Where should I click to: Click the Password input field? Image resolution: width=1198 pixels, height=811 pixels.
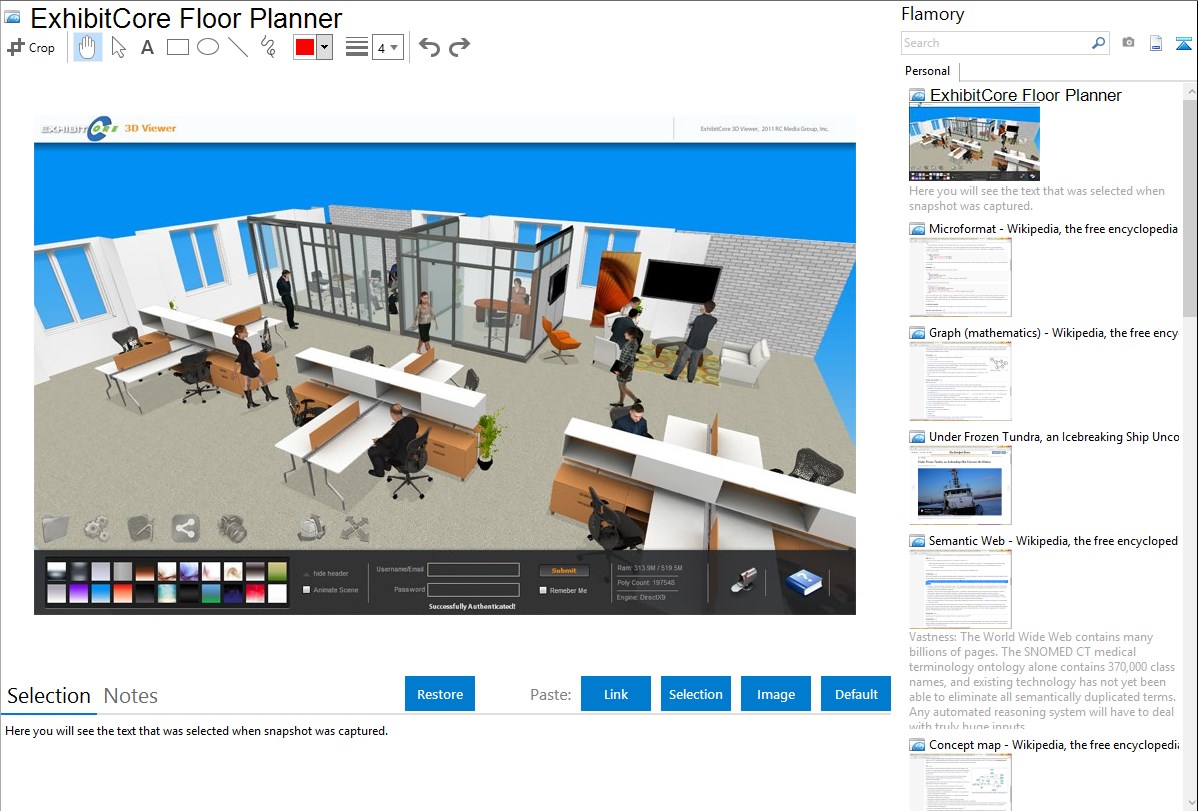474,590
